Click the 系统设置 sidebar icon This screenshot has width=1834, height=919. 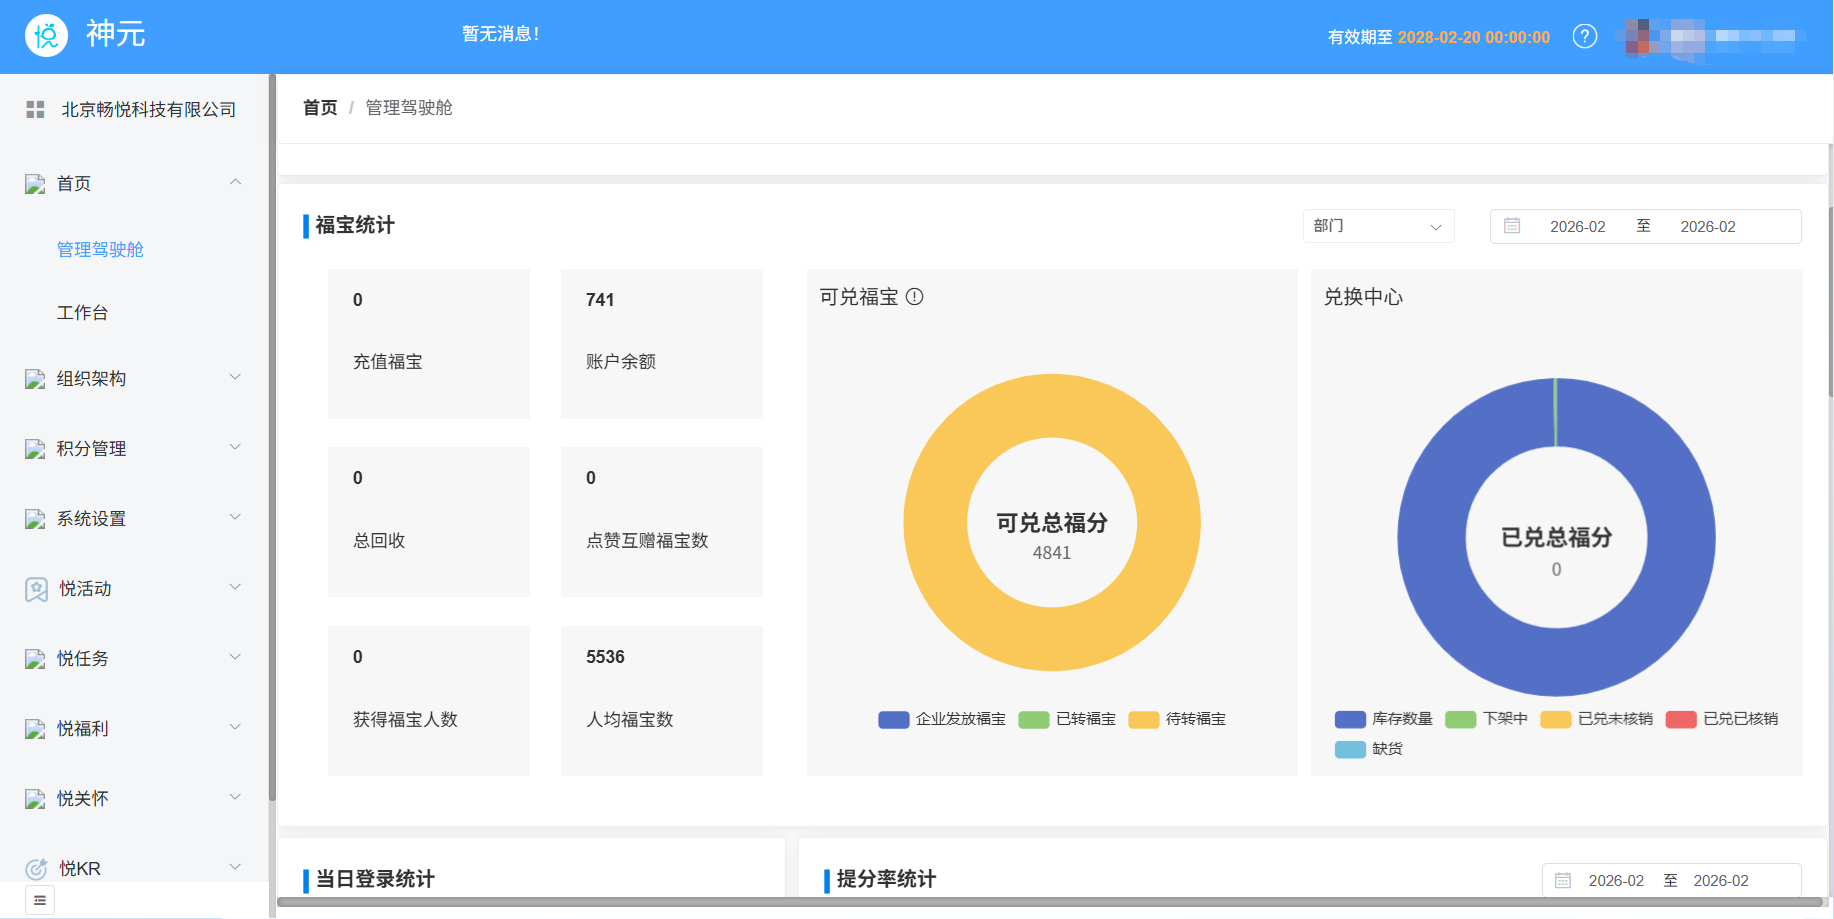[33, 518]
